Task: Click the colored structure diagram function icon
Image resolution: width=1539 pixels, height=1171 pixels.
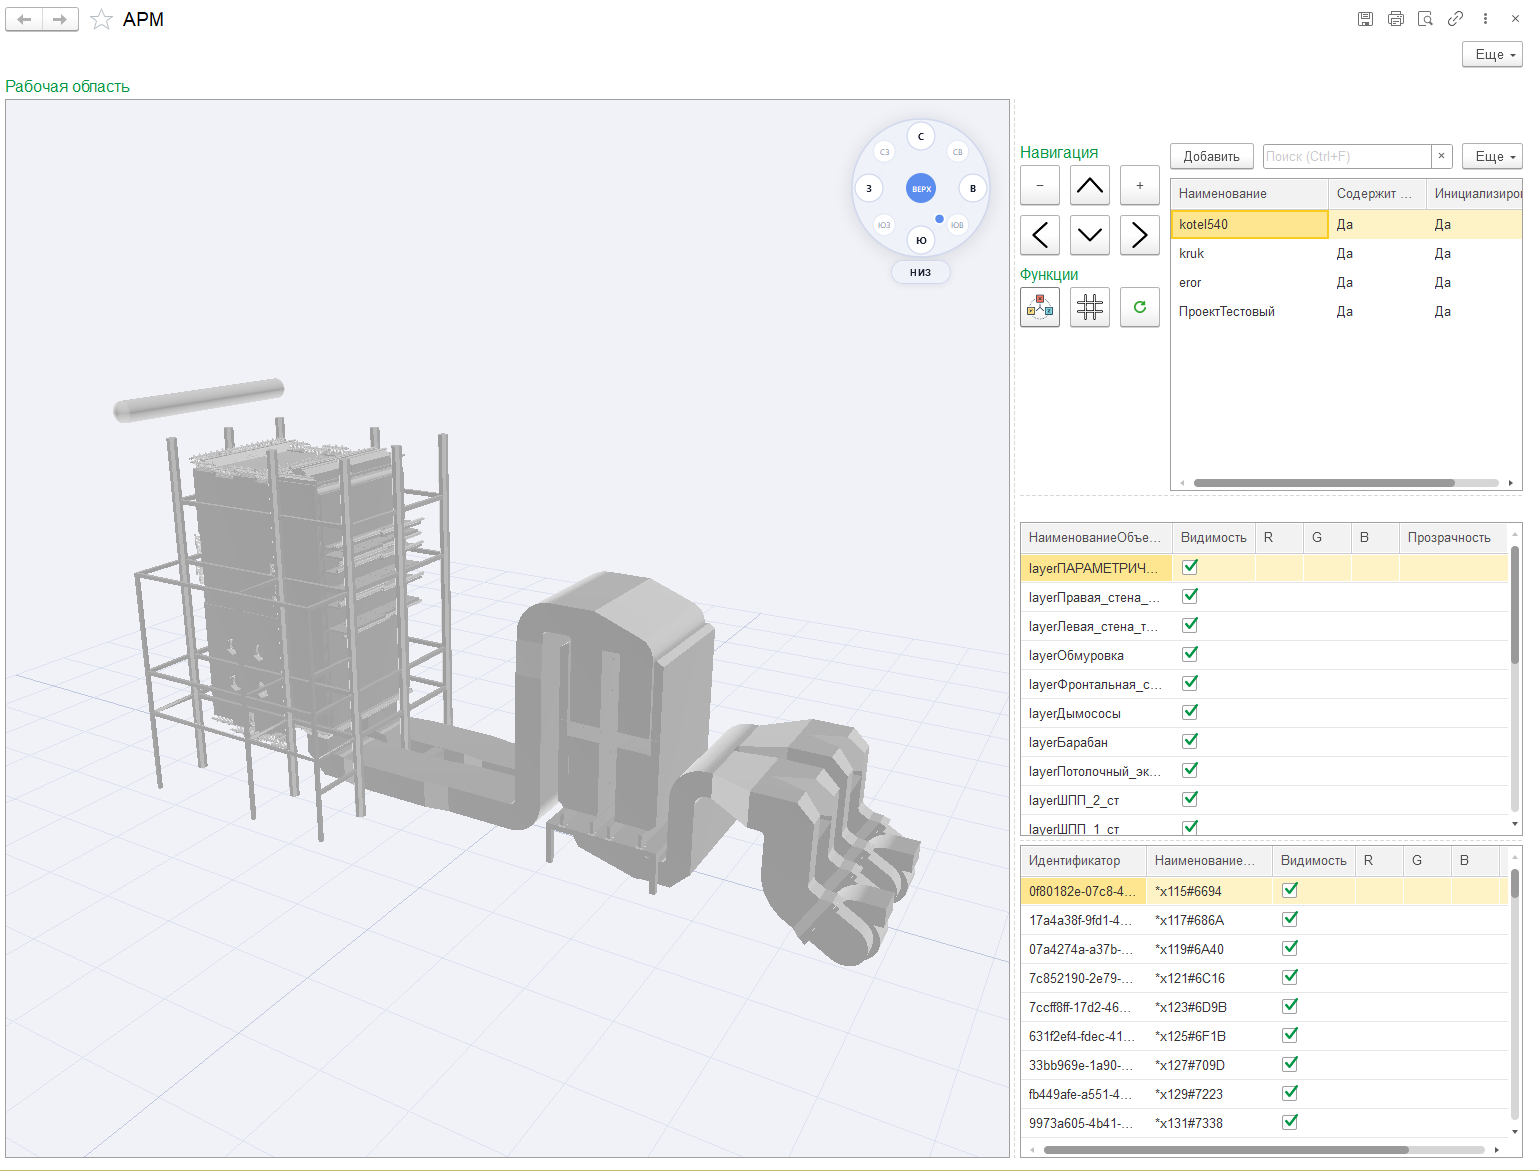Action: pos(1040,307)
